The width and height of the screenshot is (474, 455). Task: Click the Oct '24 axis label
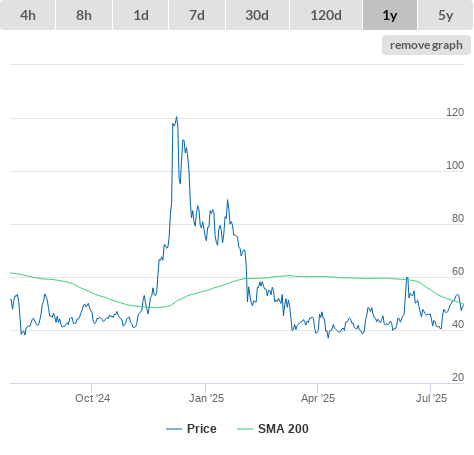[x=92, y=398]
